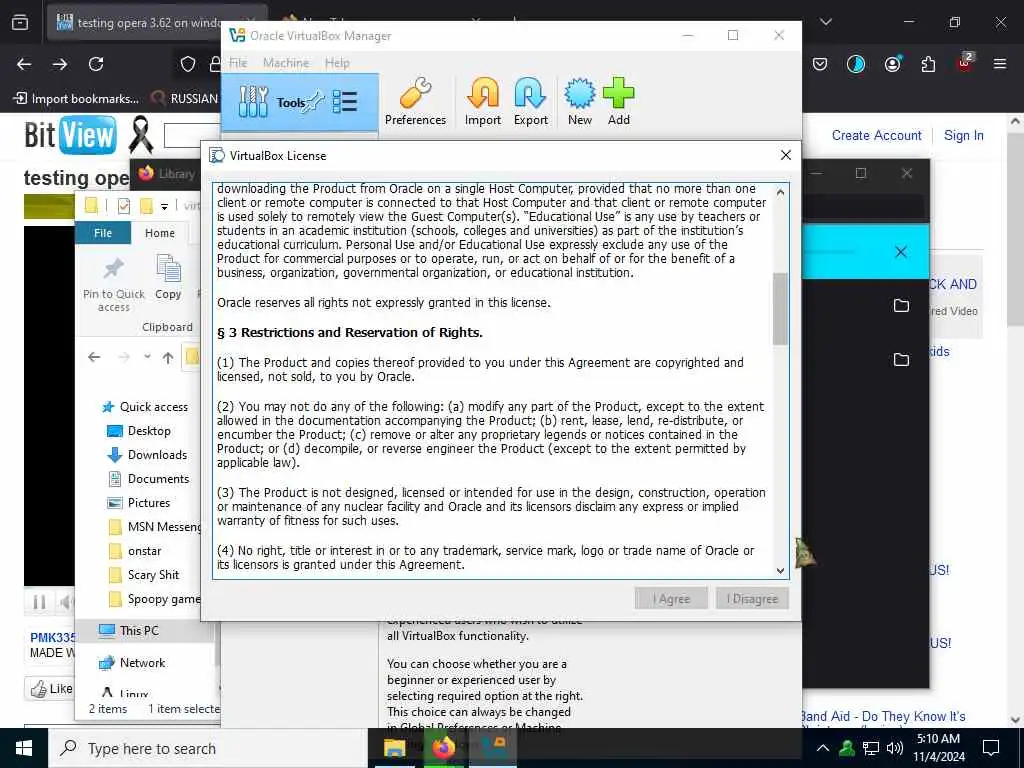Image resolution: width=1024 pixels, height=768 pixels.
Task: Click Create Account link
Action: (876, 135)
